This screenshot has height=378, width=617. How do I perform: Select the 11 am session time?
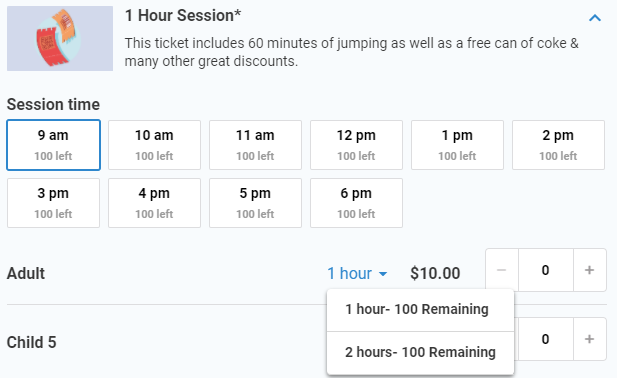tap(255, 145)
